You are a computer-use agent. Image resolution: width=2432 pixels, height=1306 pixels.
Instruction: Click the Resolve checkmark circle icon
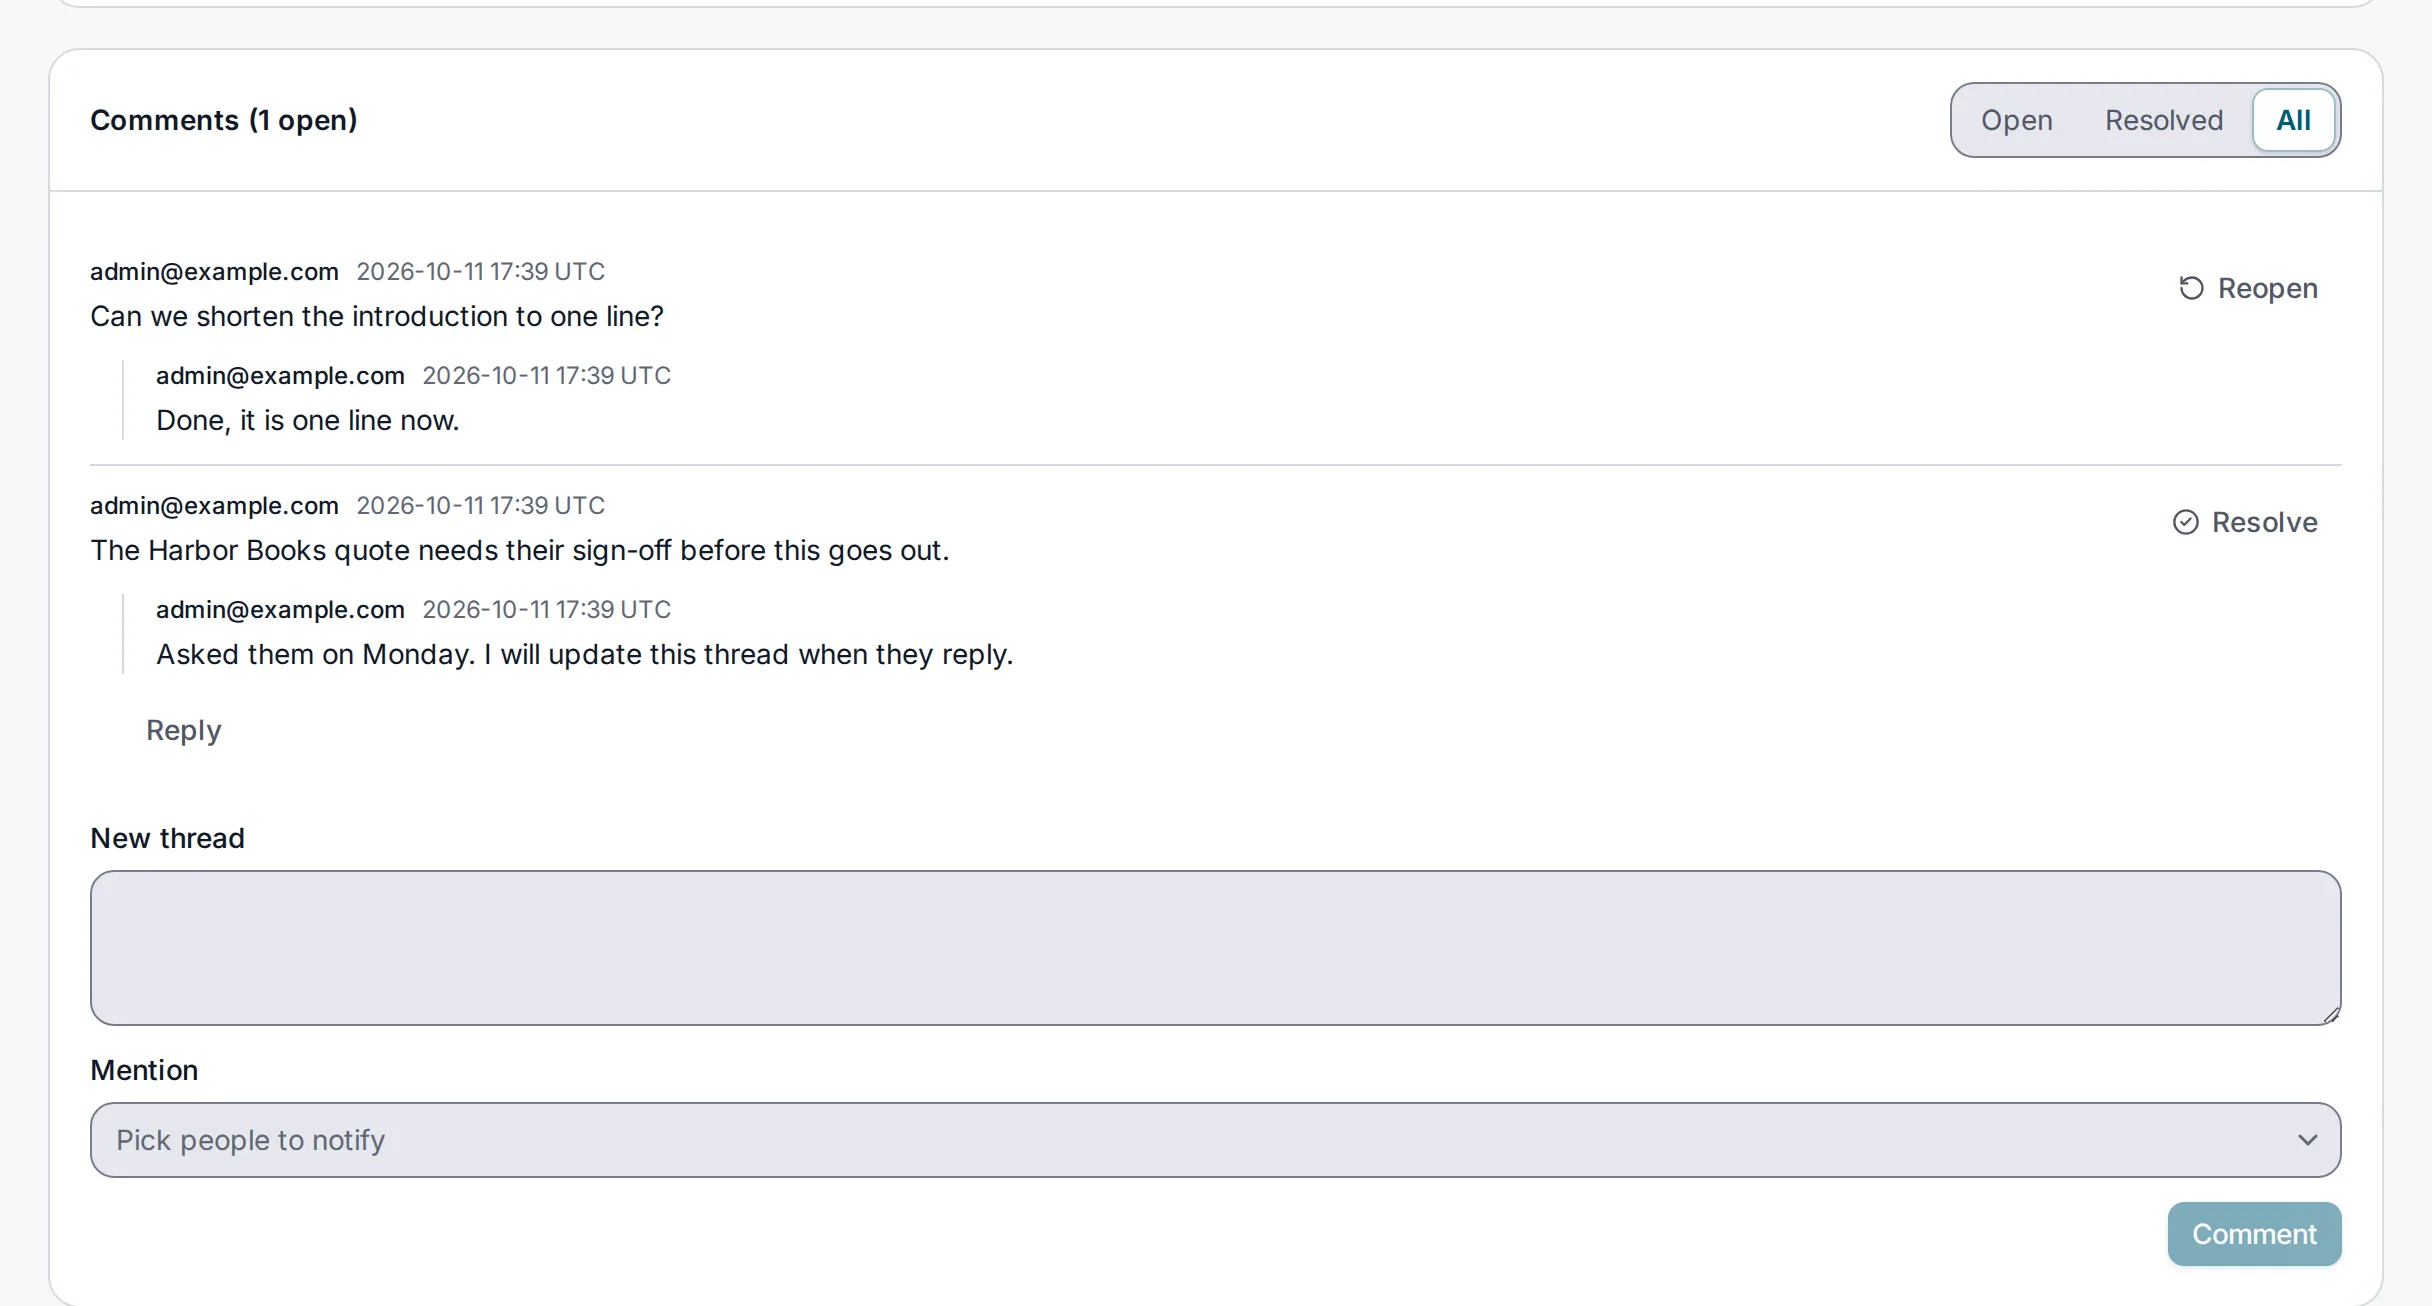point(2186,522)
